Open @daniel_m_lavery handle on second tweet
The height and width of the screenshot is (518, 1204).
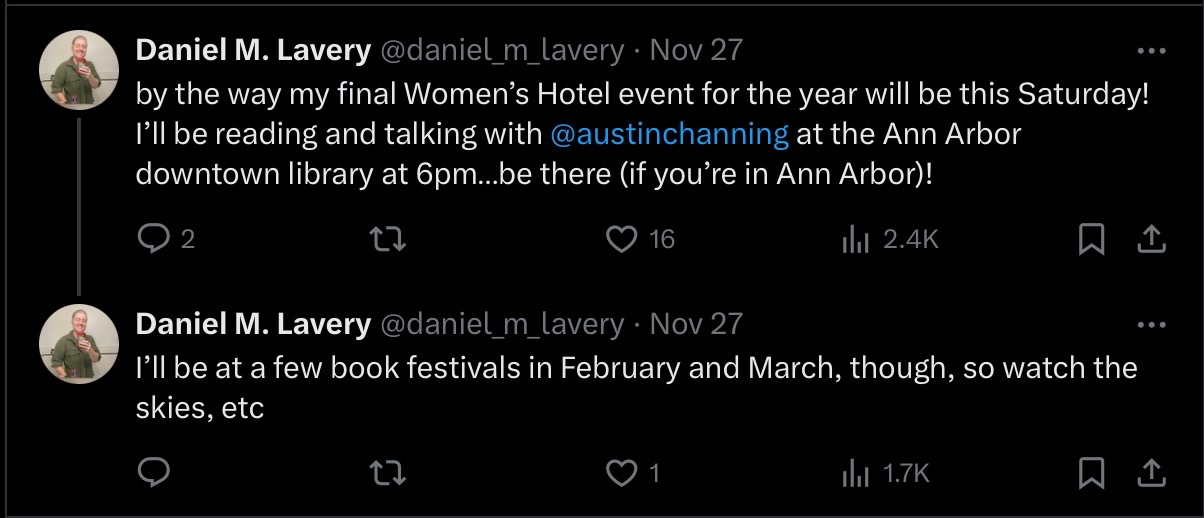pos(502,324)
